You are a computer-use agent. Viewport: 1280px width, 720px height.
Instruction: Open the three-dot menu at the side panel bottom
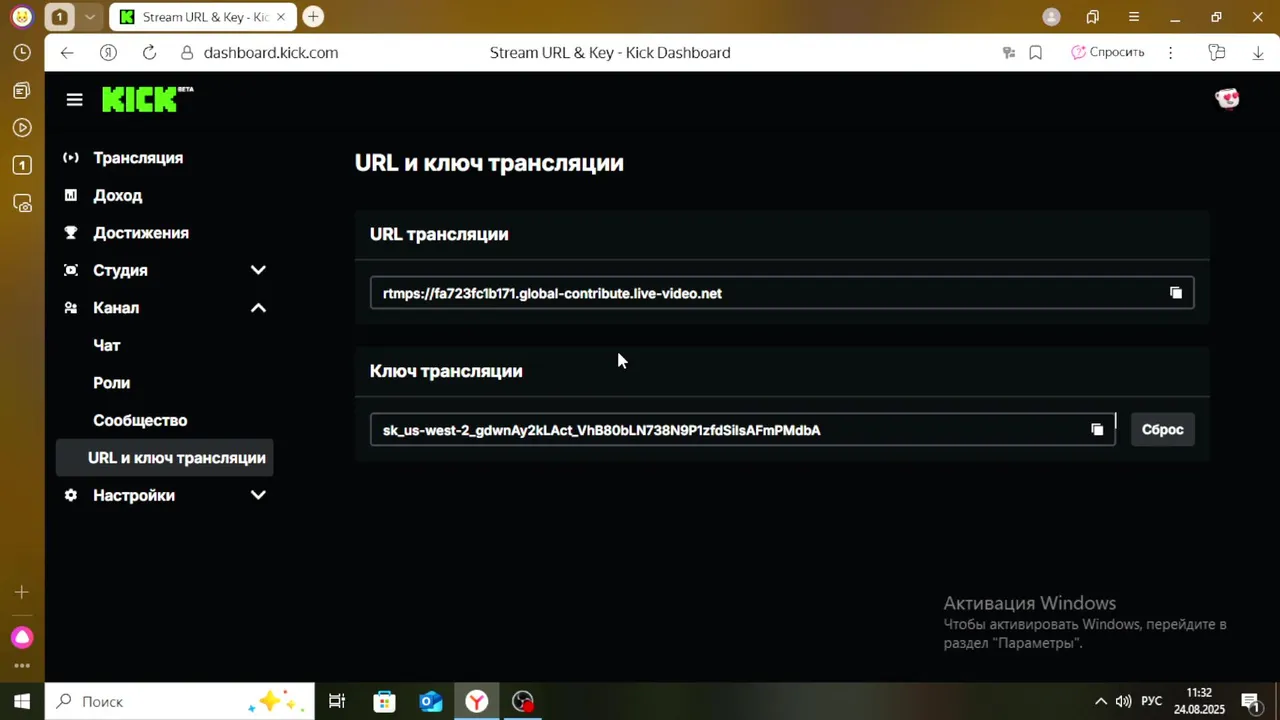pos(22,666)
